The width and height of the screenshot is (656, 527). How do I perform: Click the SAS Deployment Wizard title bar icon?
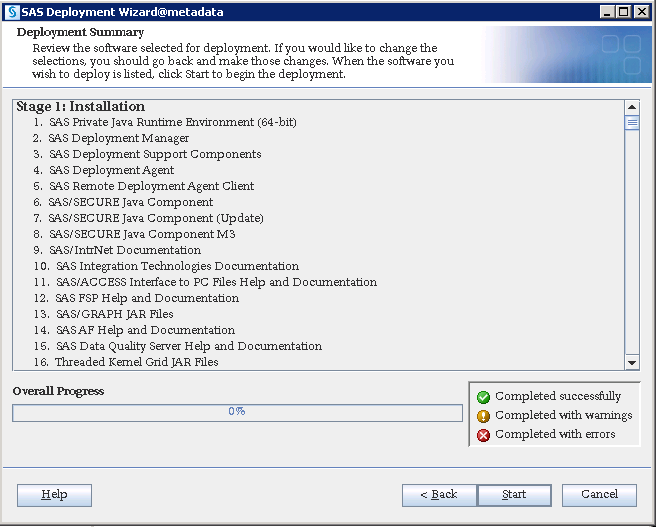point(12,12)
